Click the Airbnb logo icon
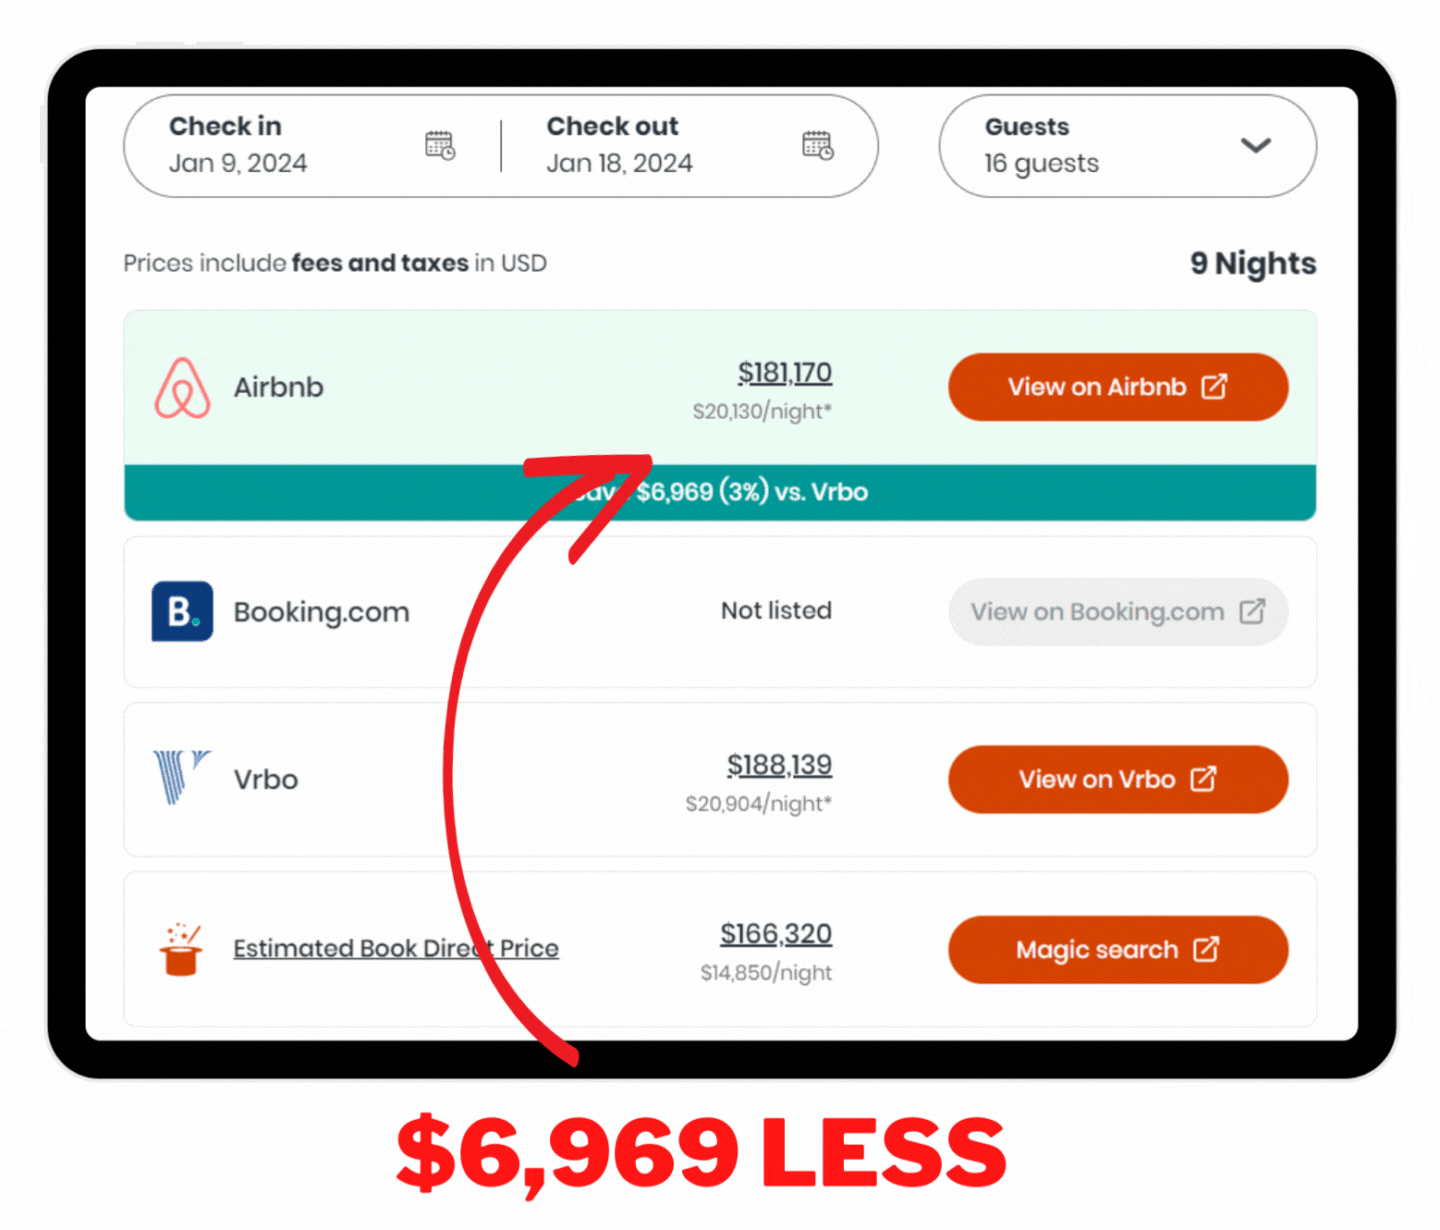This screenshot has height=1230, width=1440. 183,388
